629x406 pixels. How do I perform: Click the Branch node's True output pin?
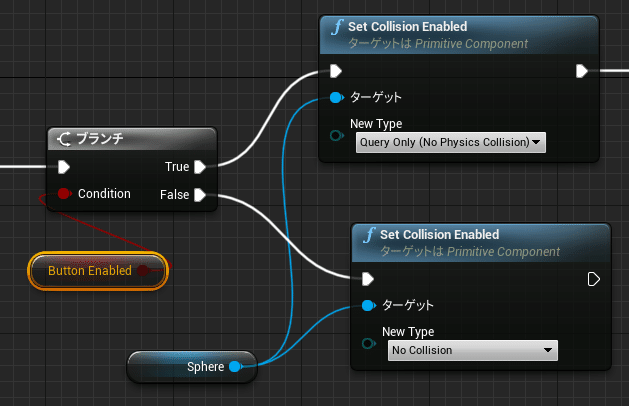(x=200, y=167)
